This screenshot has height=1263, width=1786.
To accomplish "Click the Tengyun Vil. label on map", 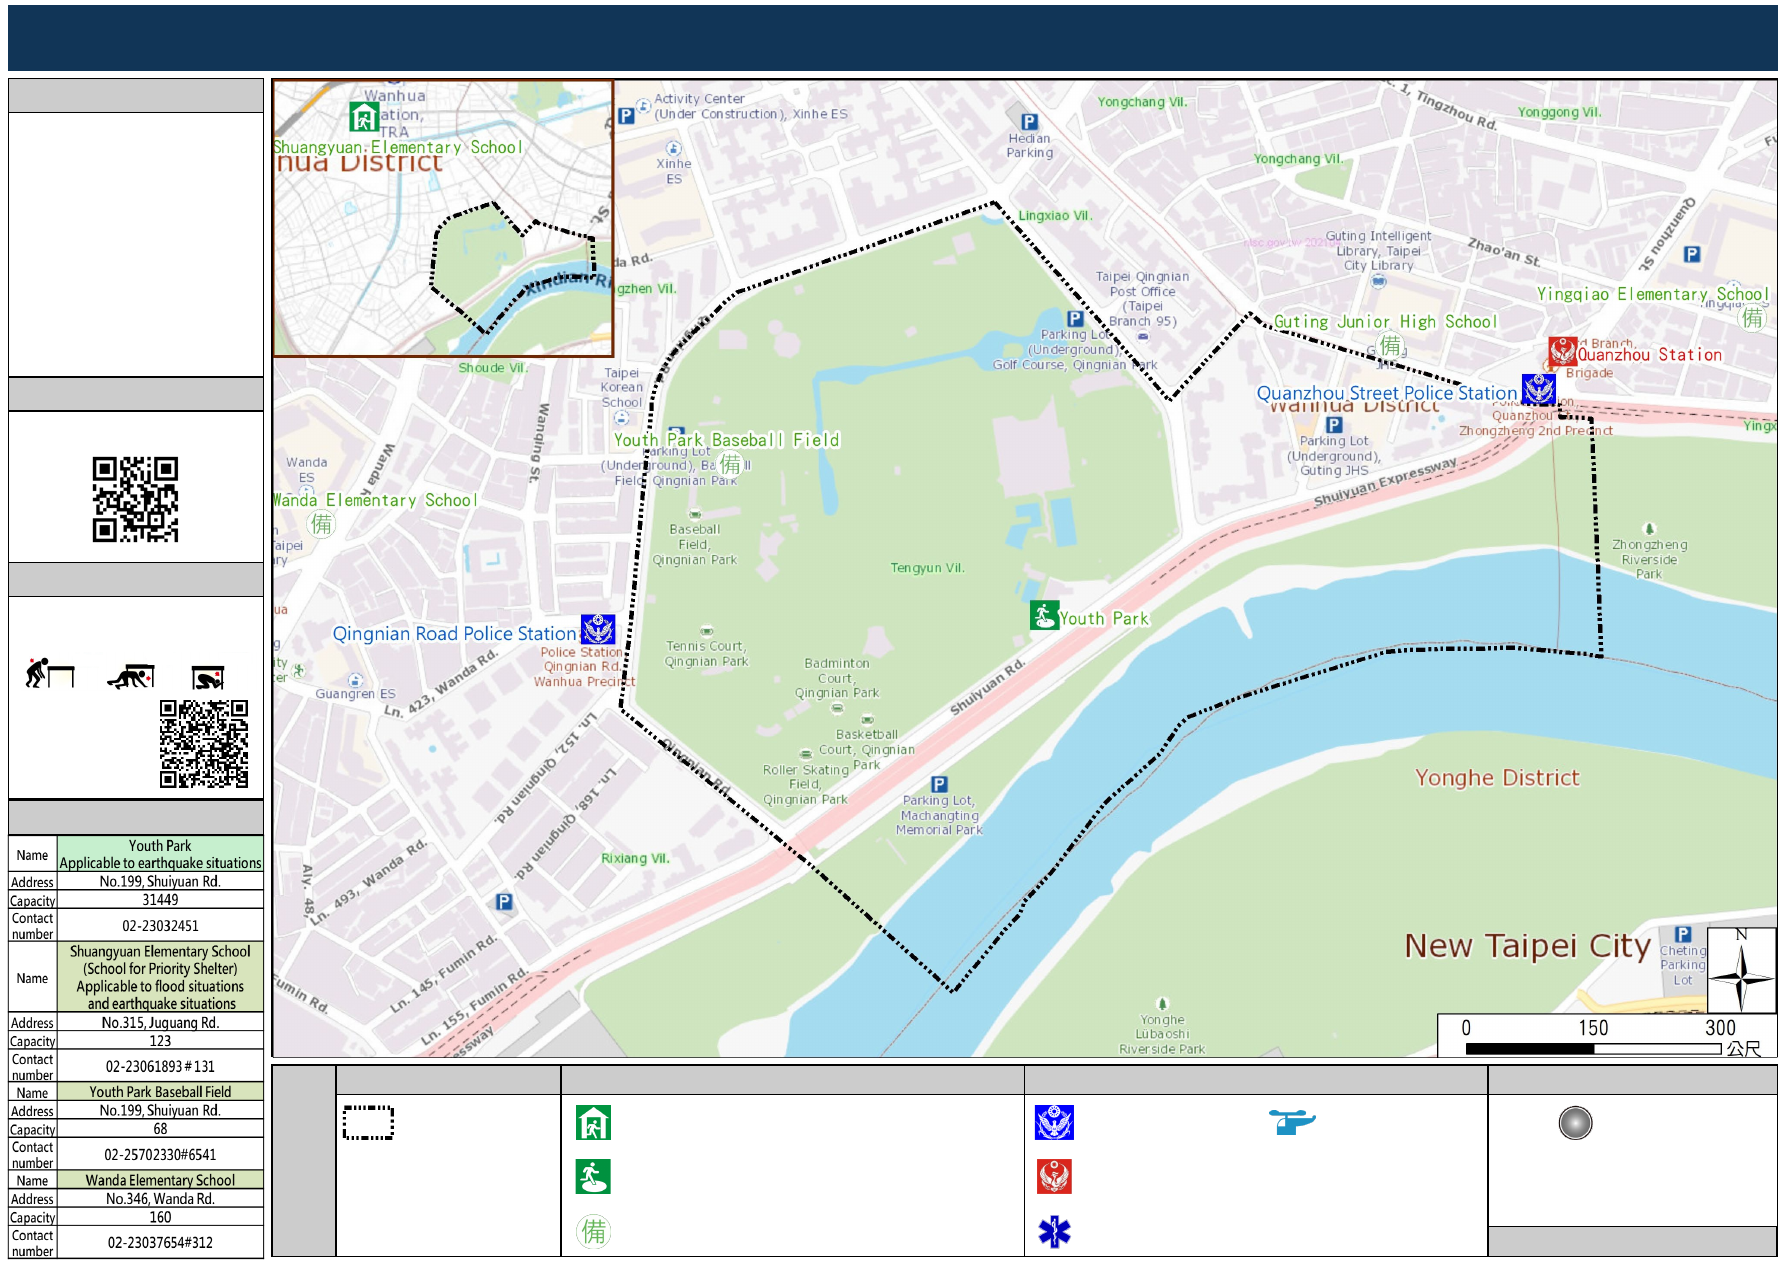I will coord(928,568).
